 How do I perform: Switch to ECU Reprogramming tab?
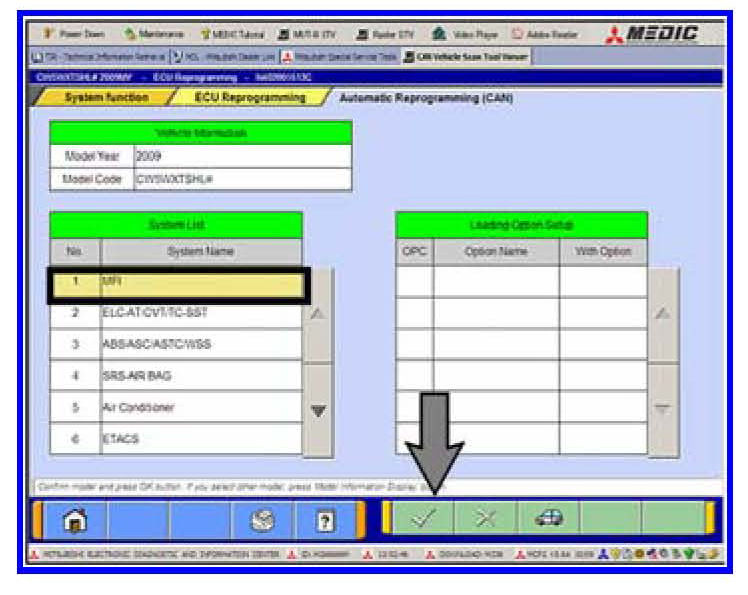pos(249,98)
